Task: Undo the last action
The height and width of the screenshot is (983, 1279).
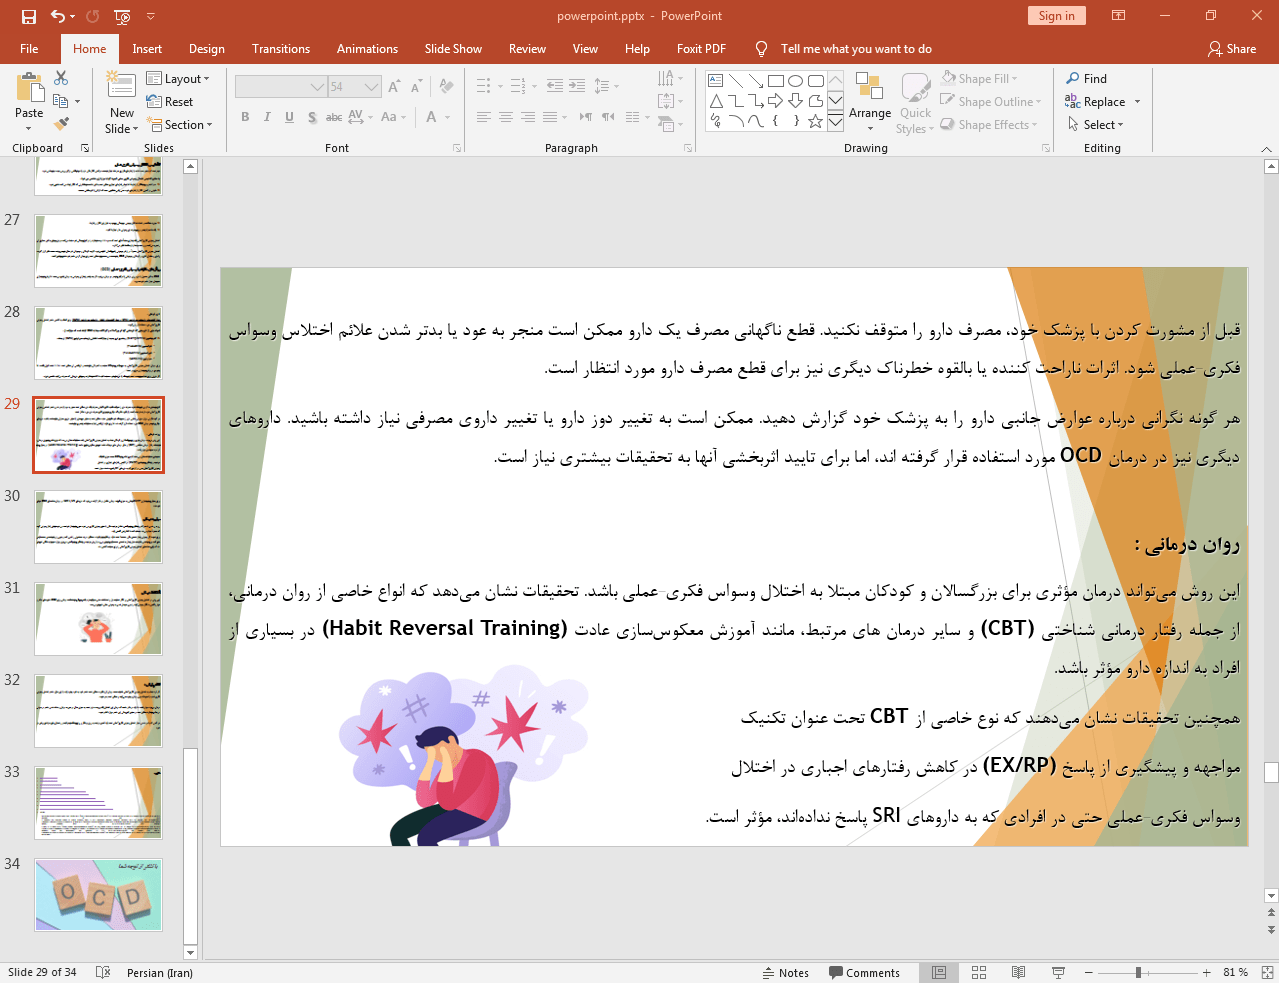Action: pyautogui.click(x=58, y=16)
